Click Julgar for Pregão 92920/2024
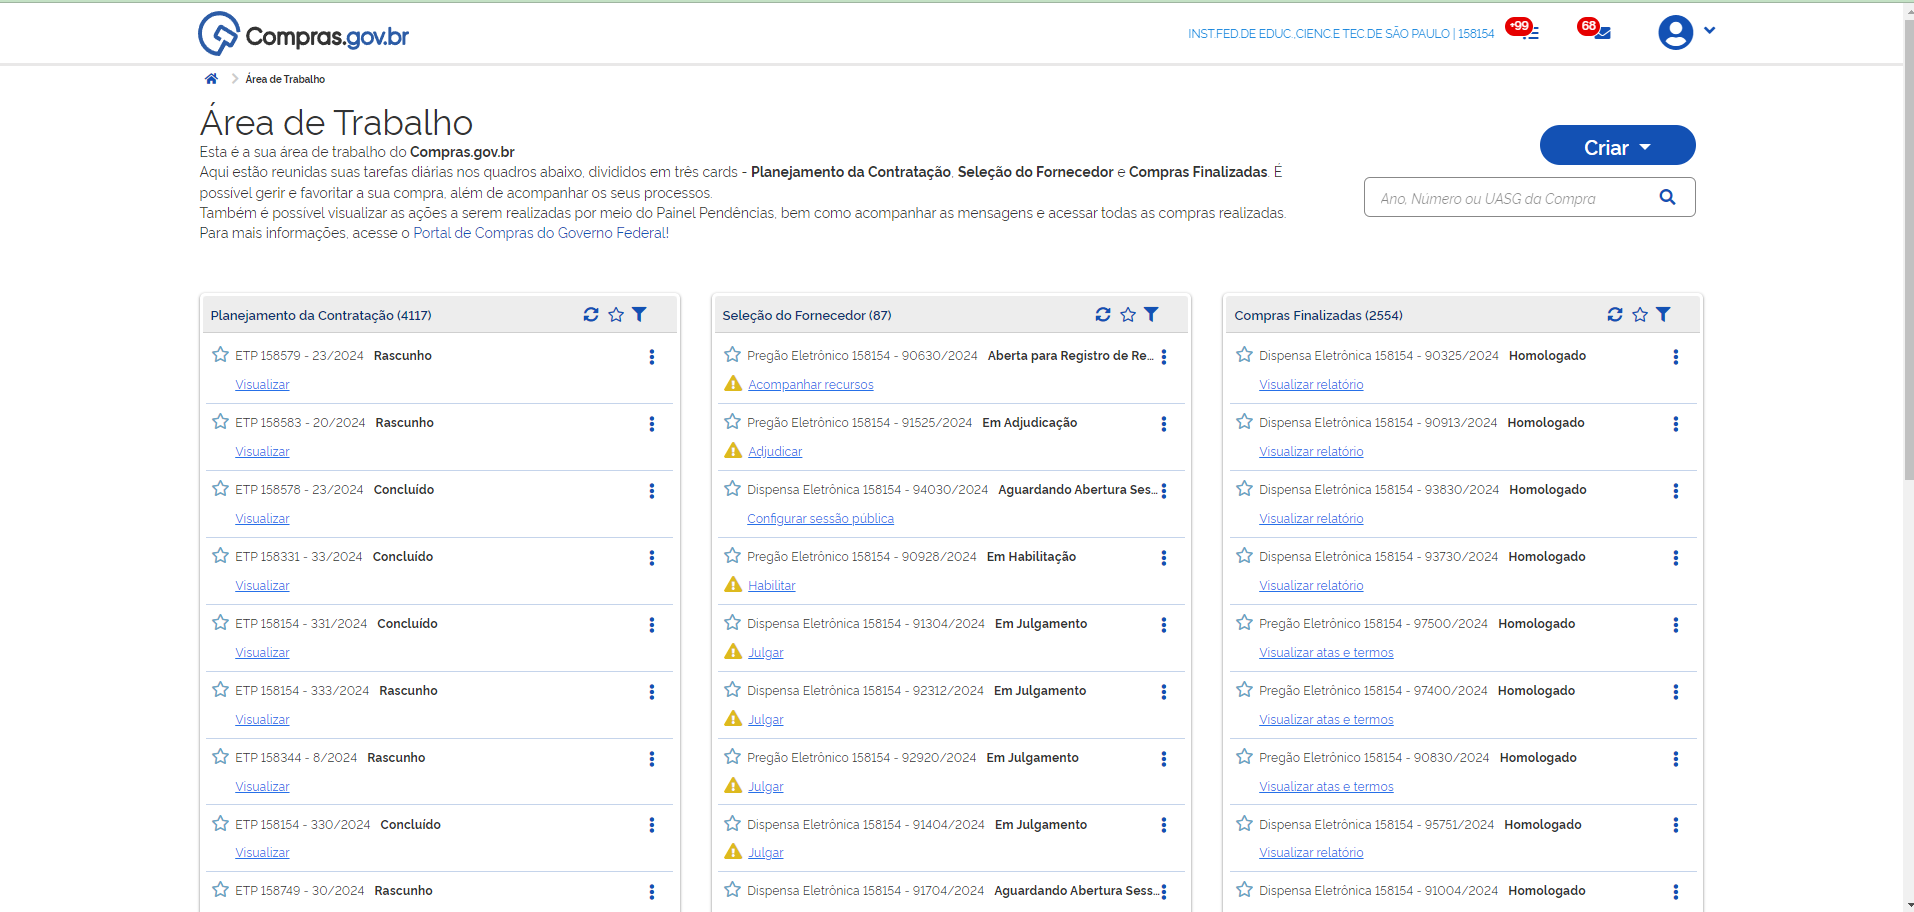 click(x=766, y=787)
